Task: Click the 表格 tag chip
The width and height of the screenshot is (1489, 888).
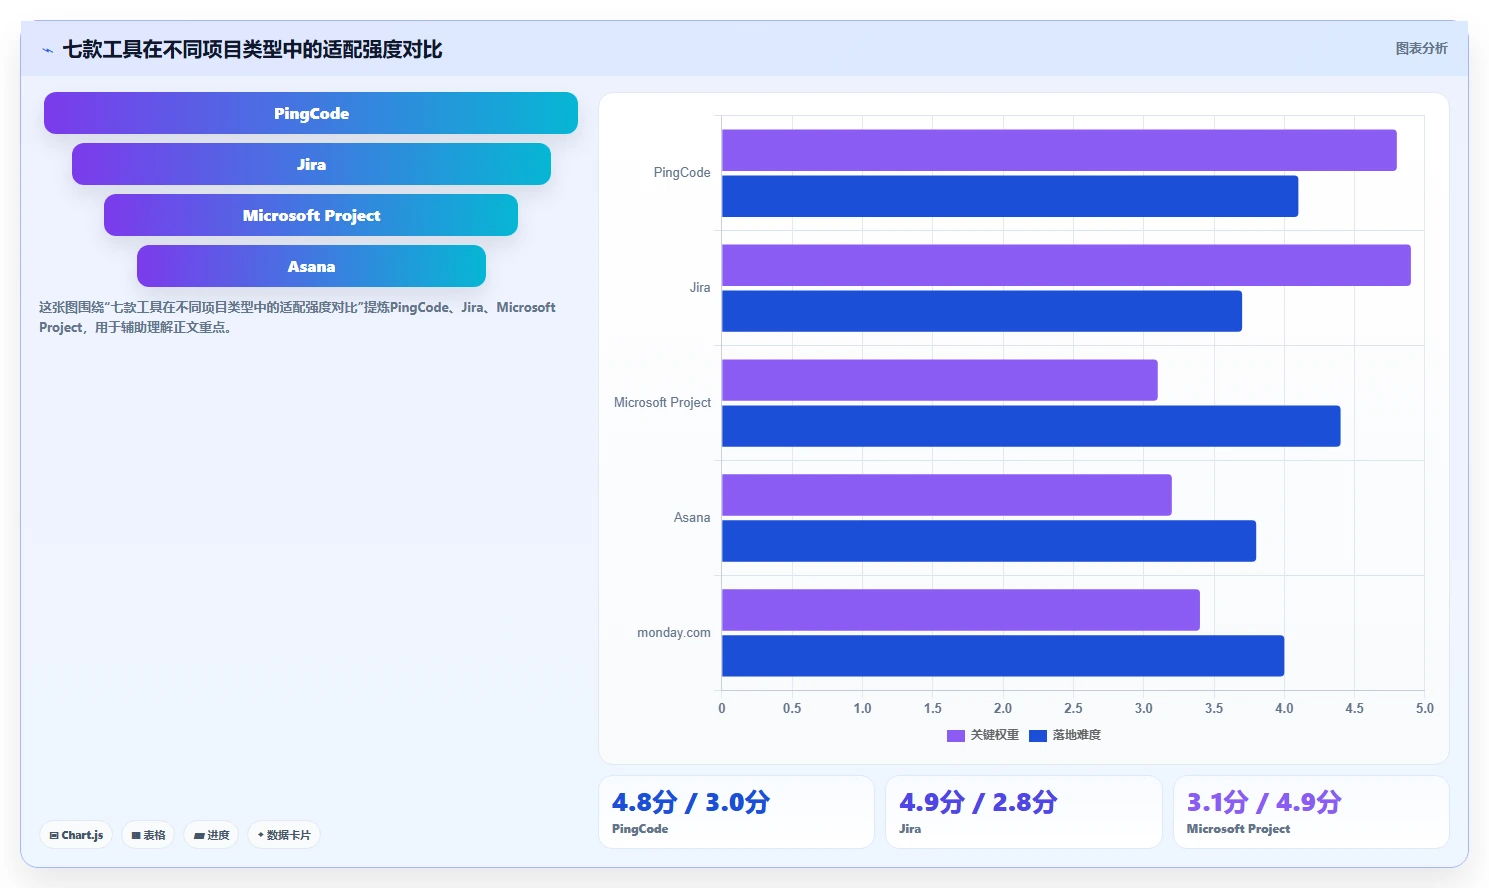Action: (x=149, y=835)
